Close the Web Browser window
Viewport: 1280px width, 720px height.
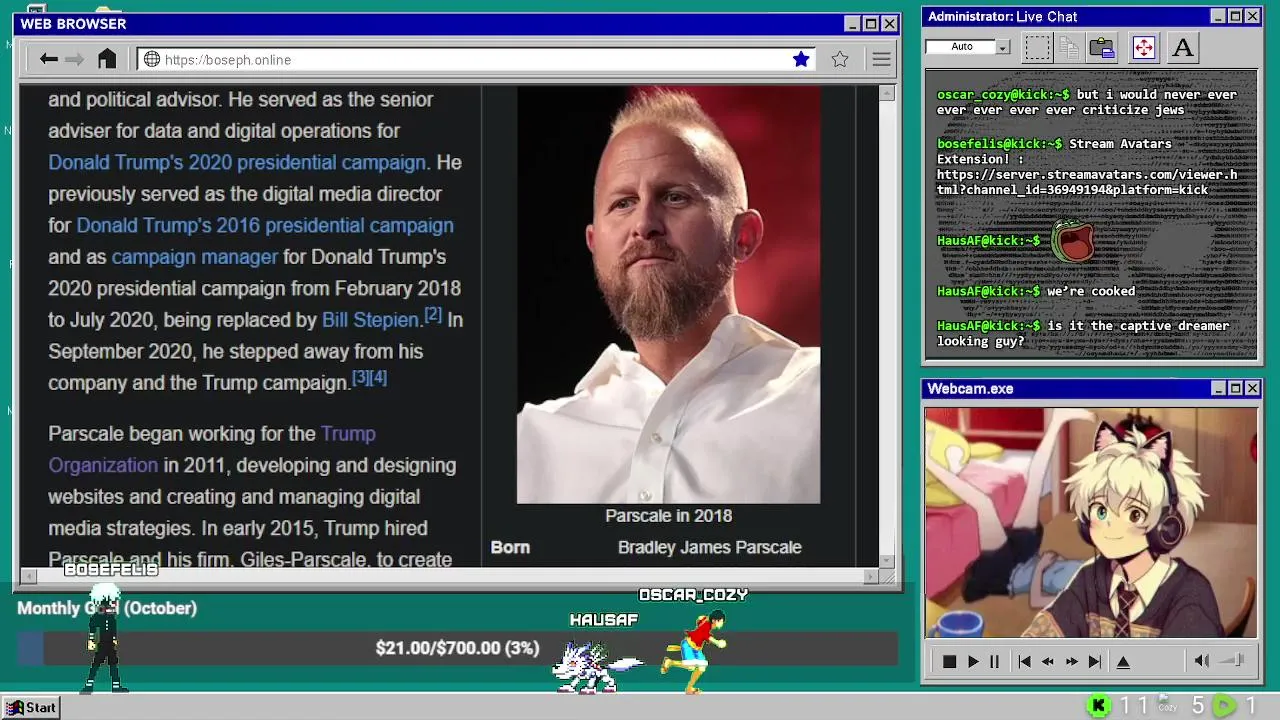point(889,24)
